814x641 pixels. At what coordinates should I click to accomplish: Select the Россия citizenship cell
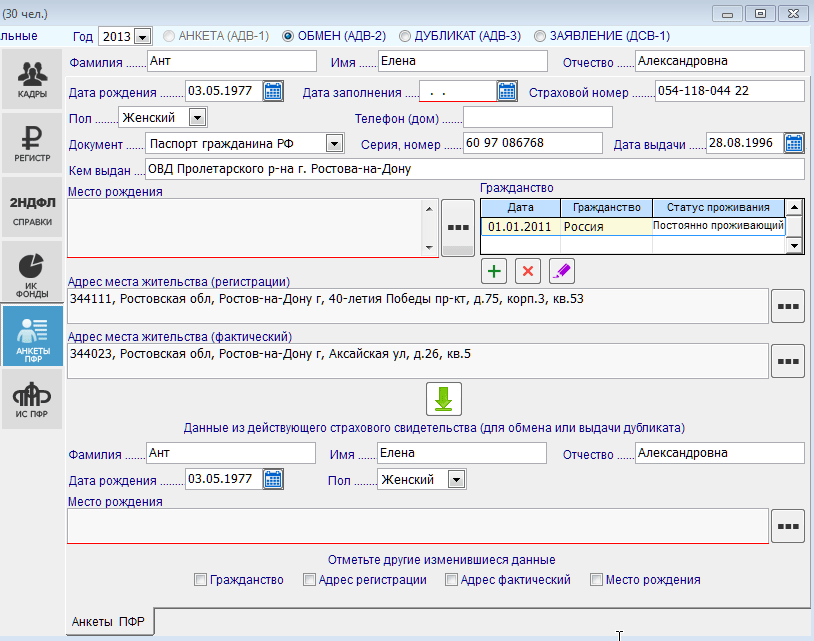[606, 227]
